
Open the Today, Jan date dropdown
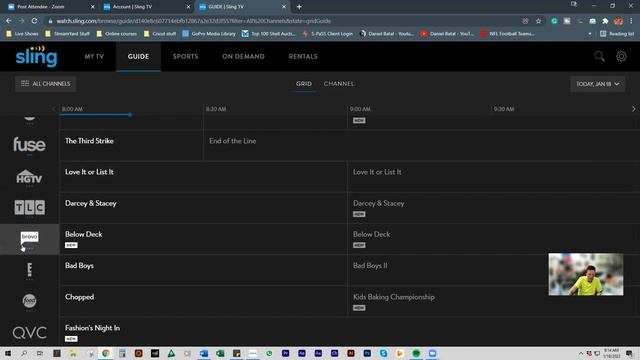(x=598, y=84)
